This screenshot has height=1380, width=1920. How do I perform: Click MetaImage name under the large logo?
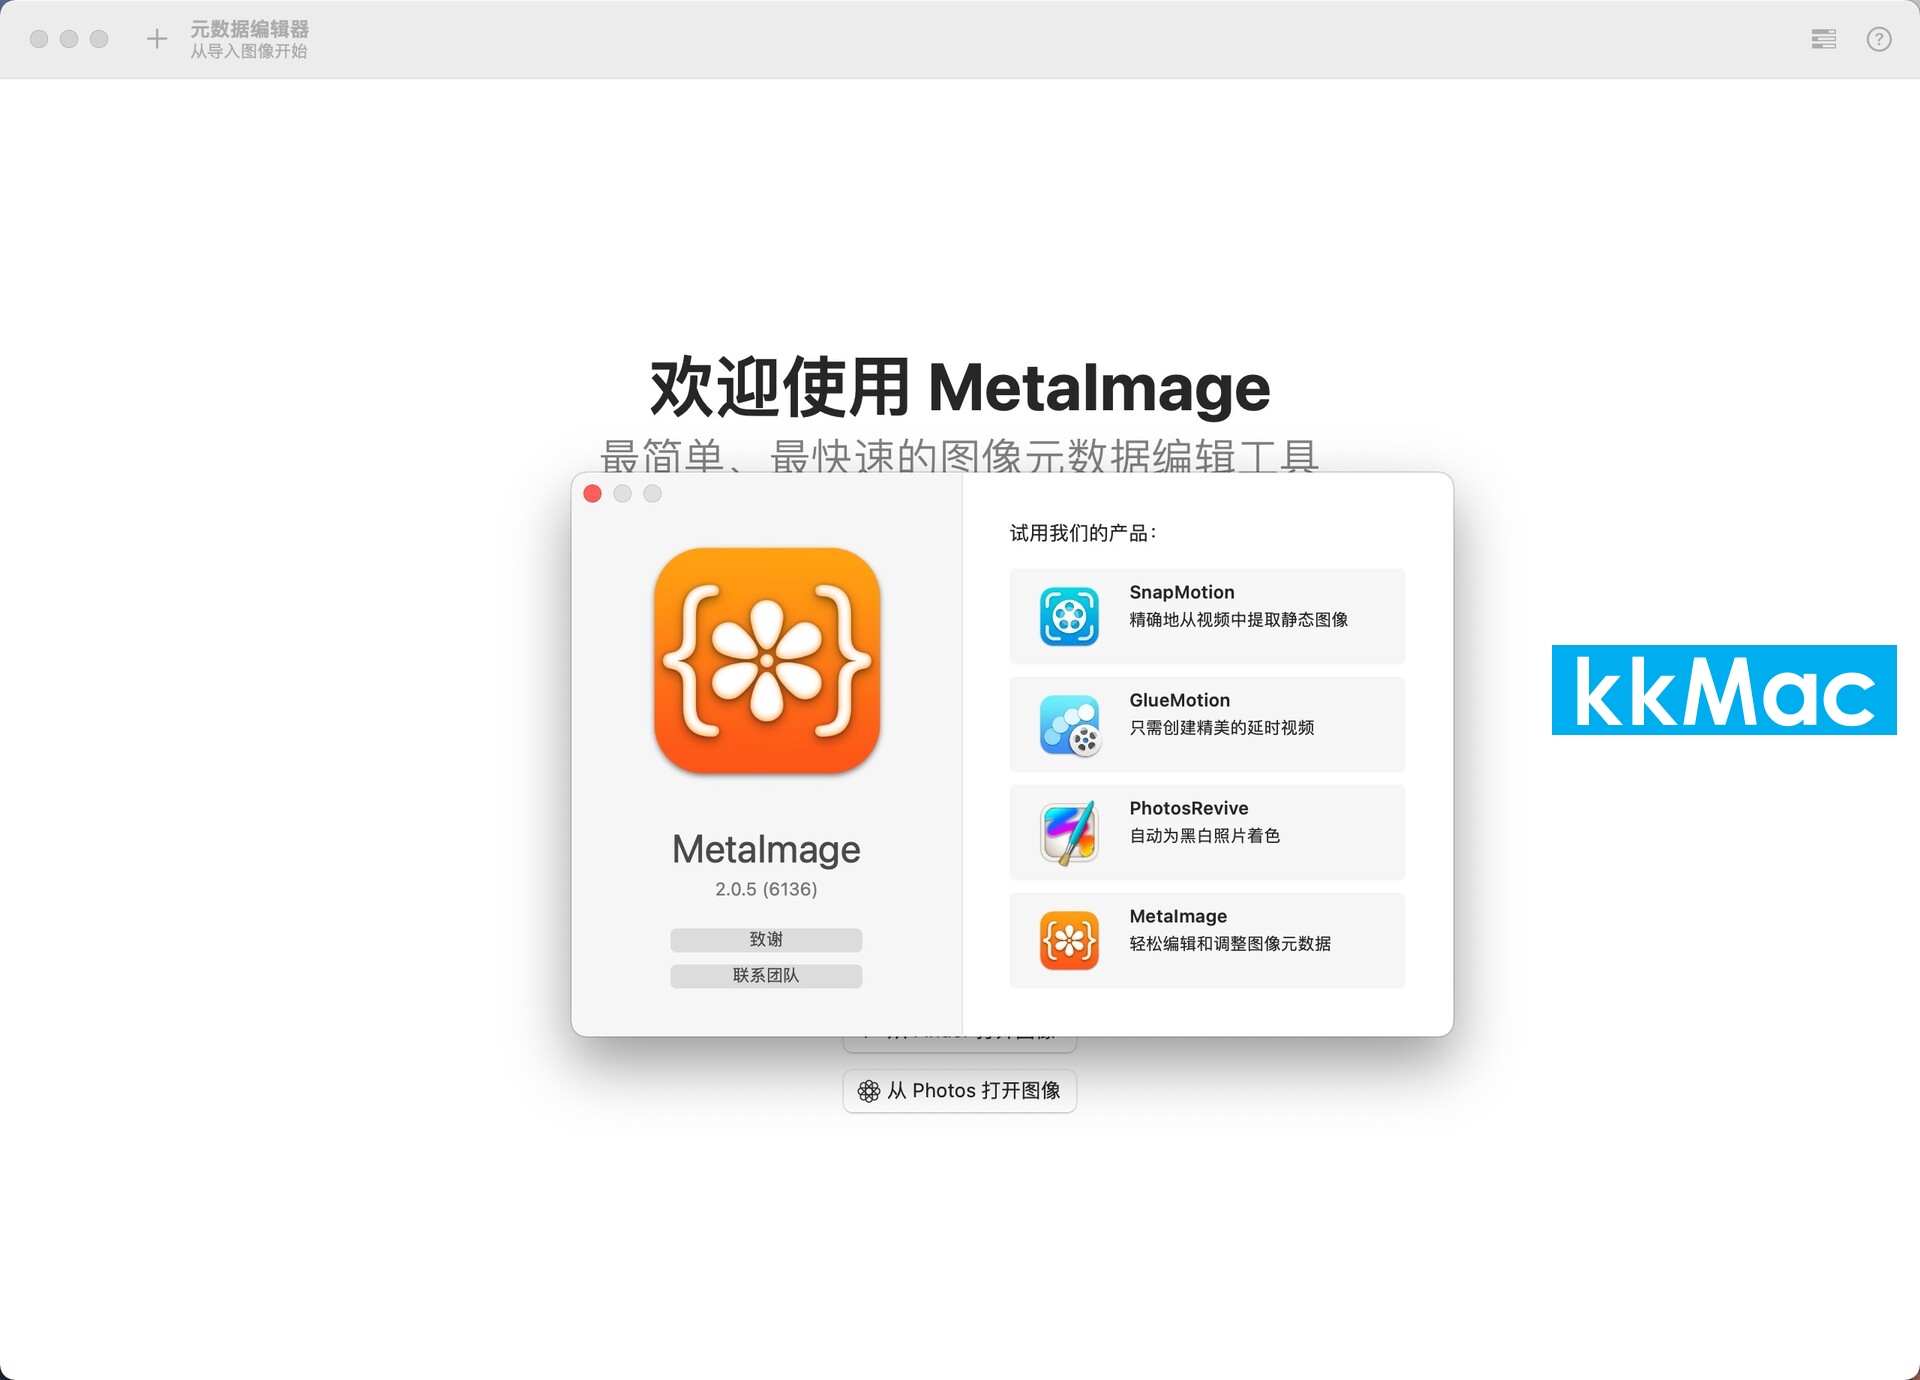click(766, 849)
